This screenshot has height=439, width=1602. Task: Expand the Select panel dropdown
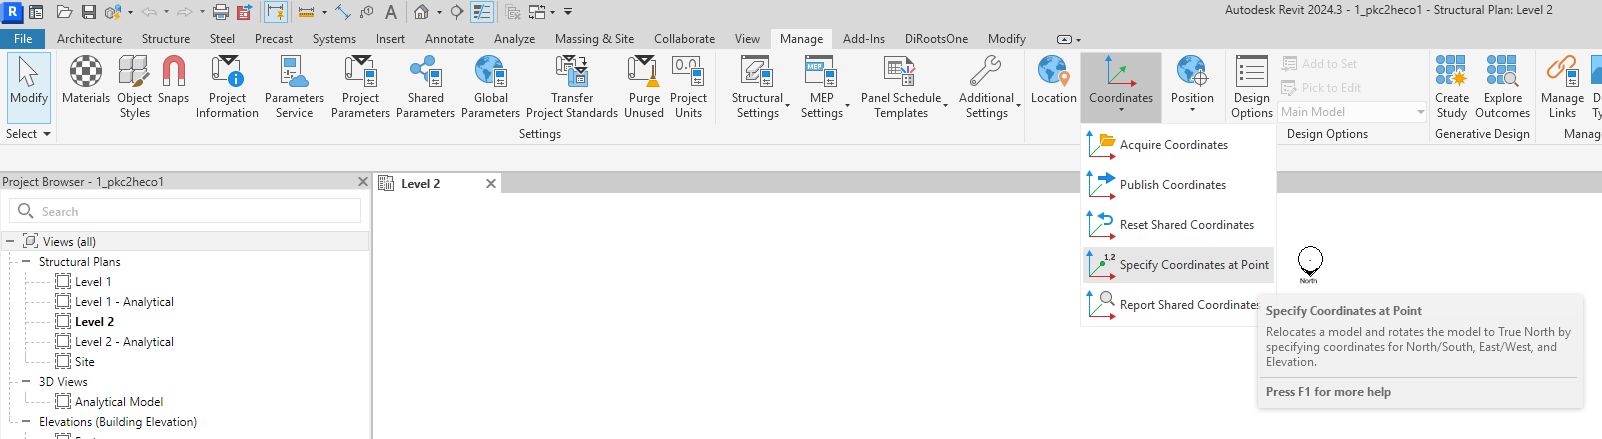[x=28, y=134]
